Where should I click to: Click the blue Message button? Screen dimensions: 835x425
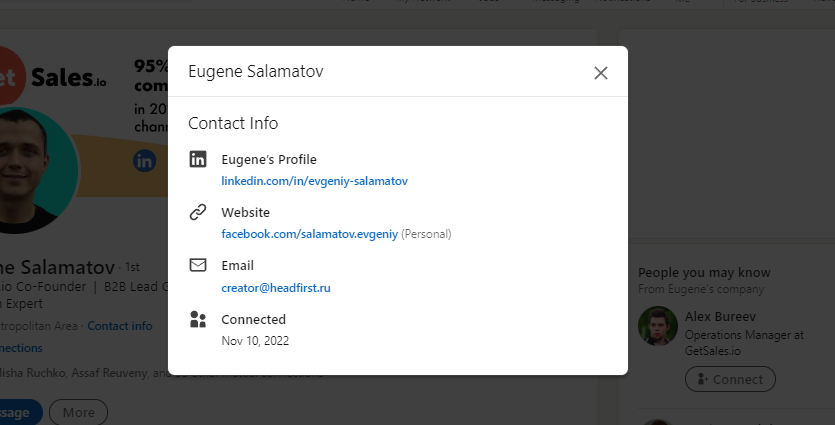tap(18, 412)
